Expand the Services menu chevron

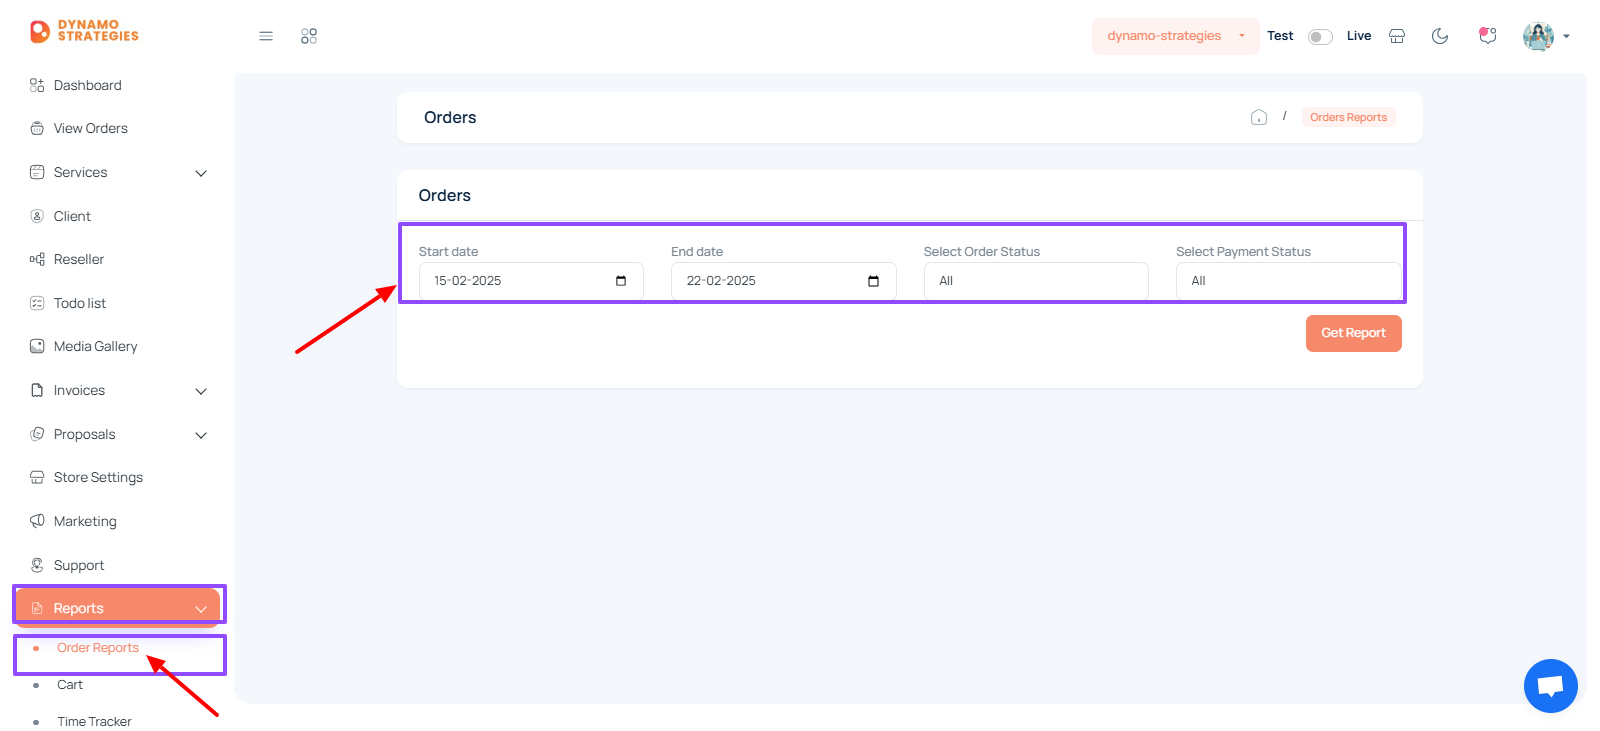pyautogui.click(x=201, y=173)
